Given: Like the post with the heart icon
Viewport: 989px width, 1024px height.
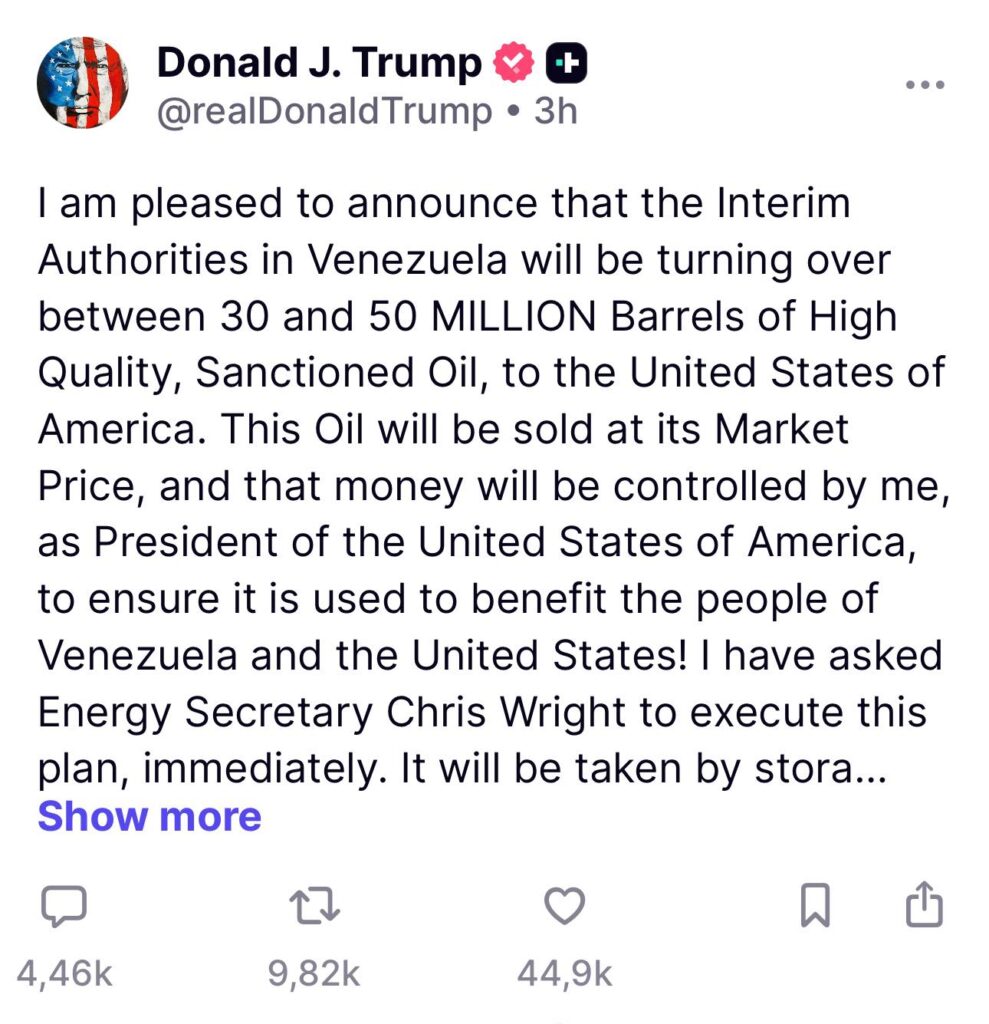Looking at the screenshot, I should [563, 907].
